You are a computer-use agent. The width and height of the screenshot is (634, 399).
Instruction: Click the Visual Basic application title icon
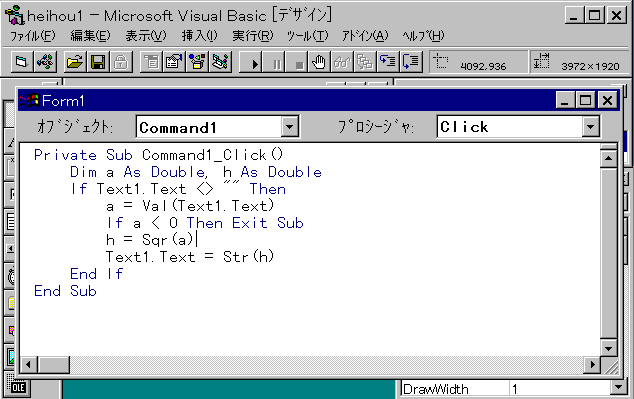coord(15,15)
